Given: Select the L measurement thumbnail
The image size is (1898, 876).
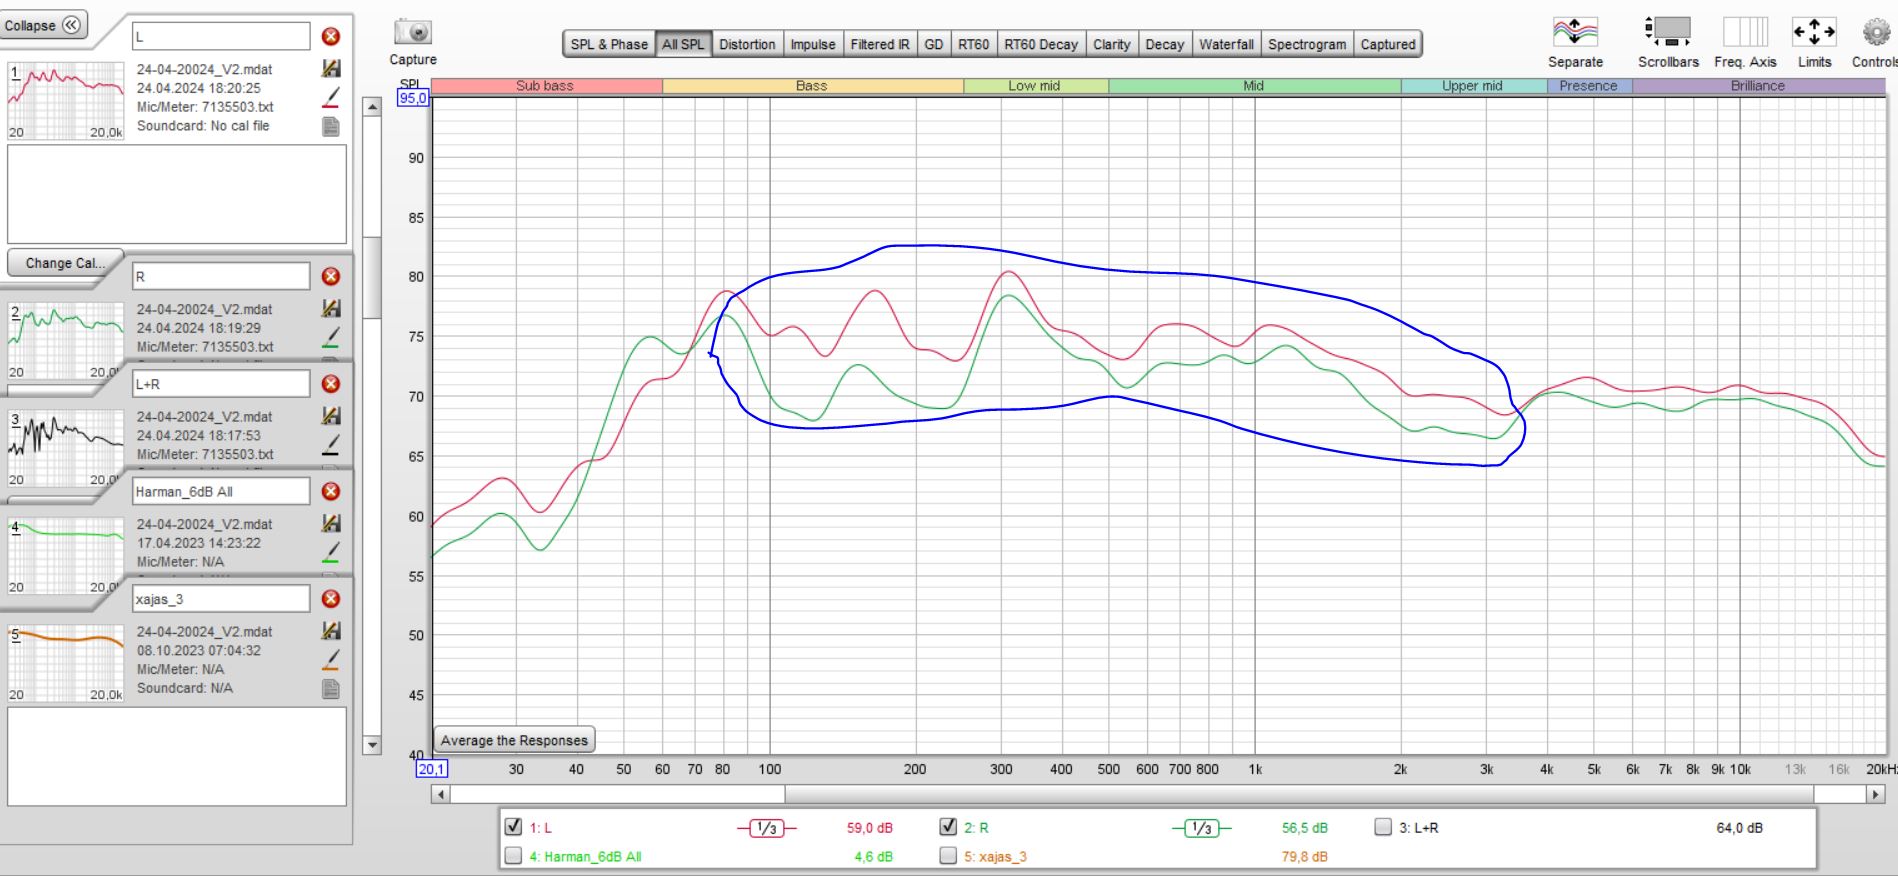Looking at the screenshot, I should (x=66, y=101).
